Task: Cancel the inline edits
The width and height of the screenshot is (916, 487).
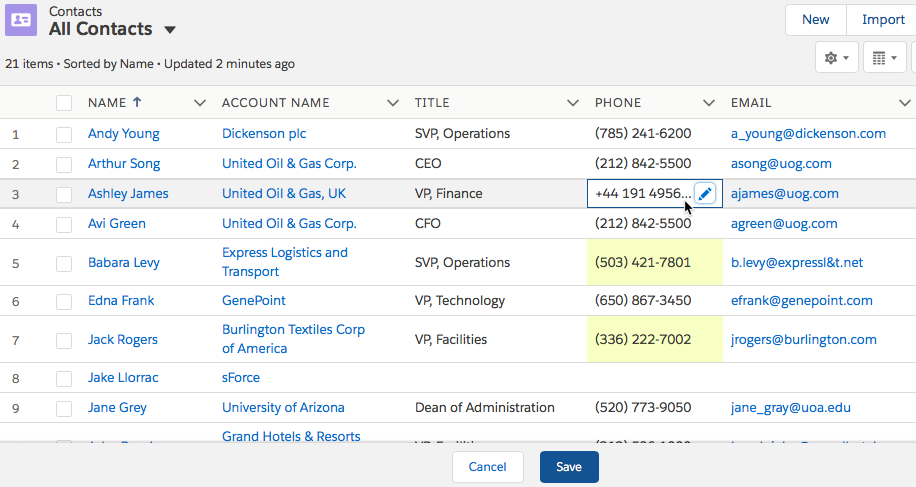Action: (x=488, y=467)
